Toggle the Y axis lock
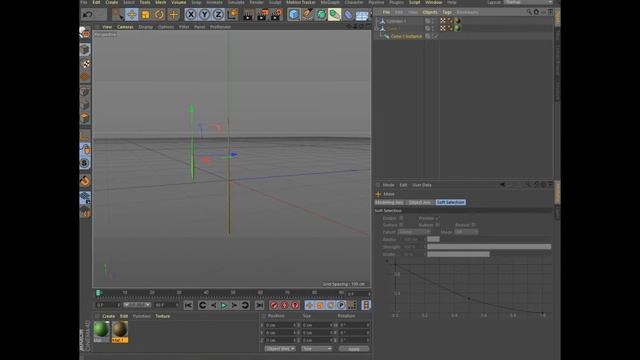The image size is (640, 360). pyautogui.click(x=204, y=15)
